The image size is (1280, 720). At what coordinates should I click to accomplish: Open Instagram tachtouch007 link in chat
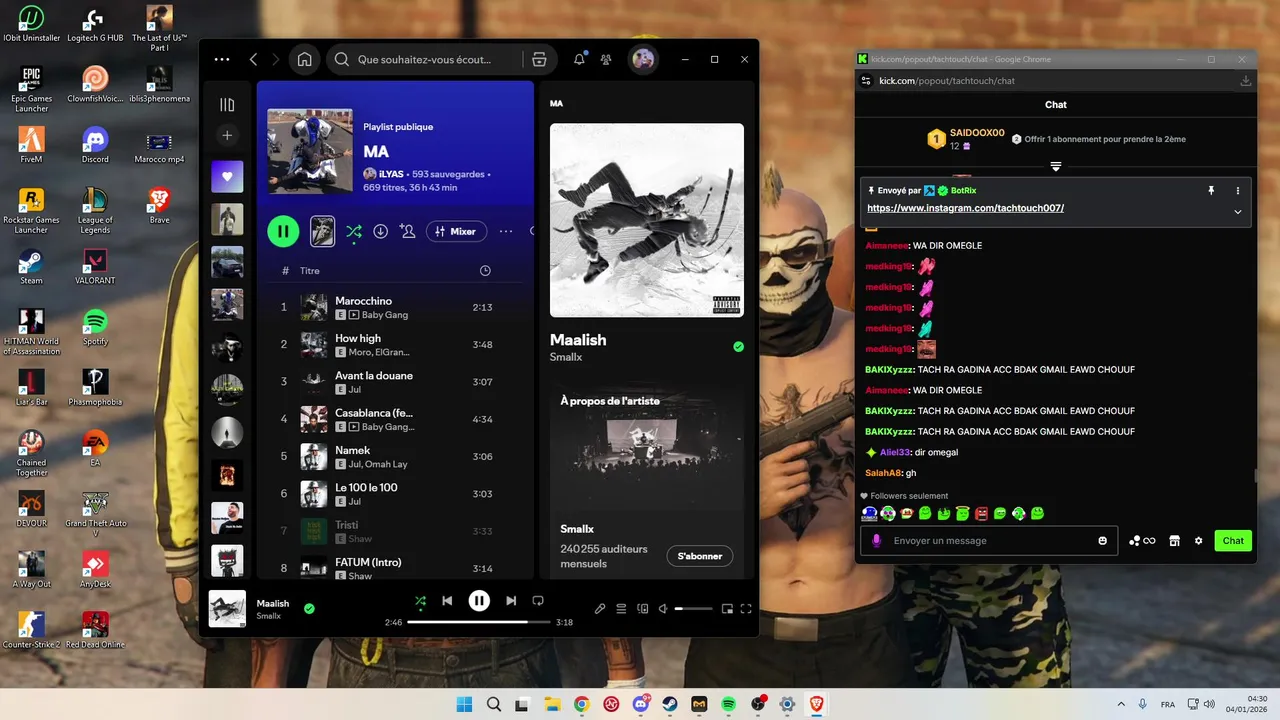coord(965,208)
